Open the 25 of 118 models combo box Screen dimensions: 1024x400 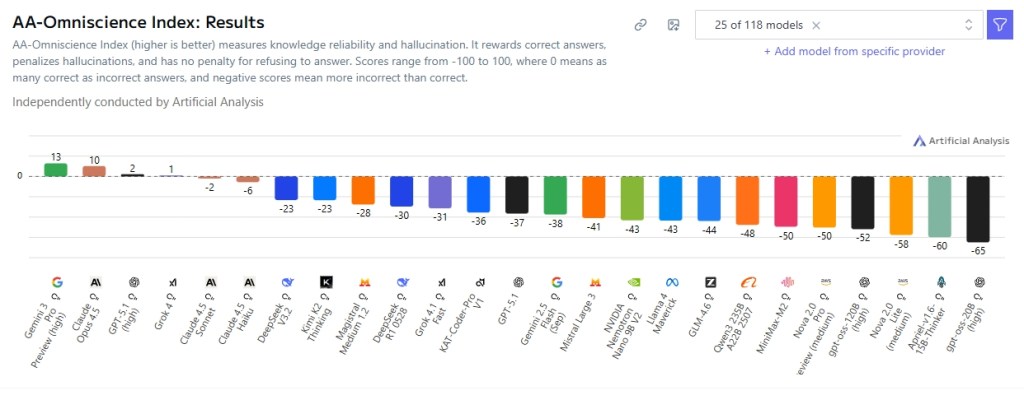[x=760, y=25]
